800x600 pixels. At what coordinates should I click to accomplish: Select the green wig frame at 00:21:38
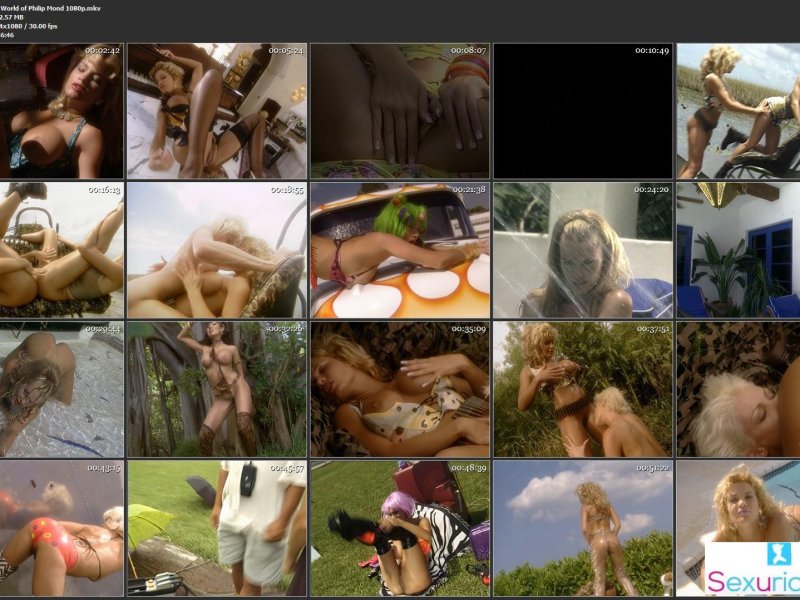point(400,250)
